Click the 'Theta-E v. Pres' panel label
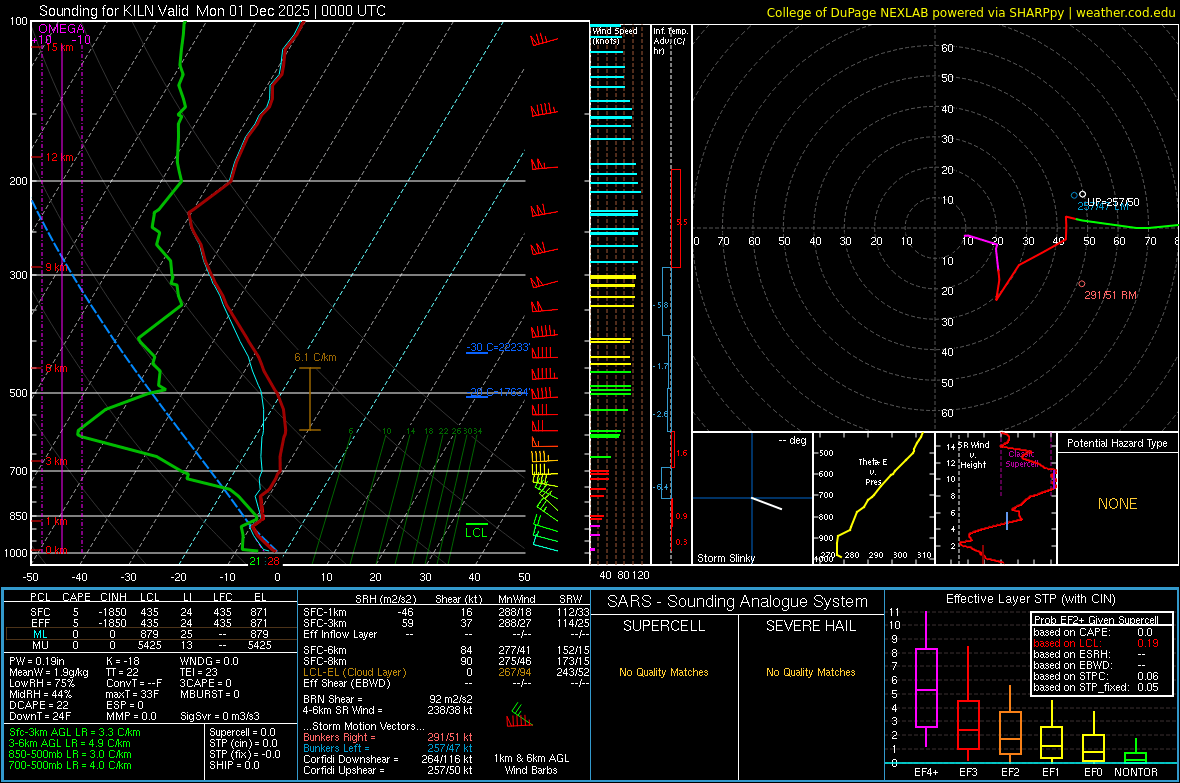Viewport: 1180px width, 783px height. point(872,471)
